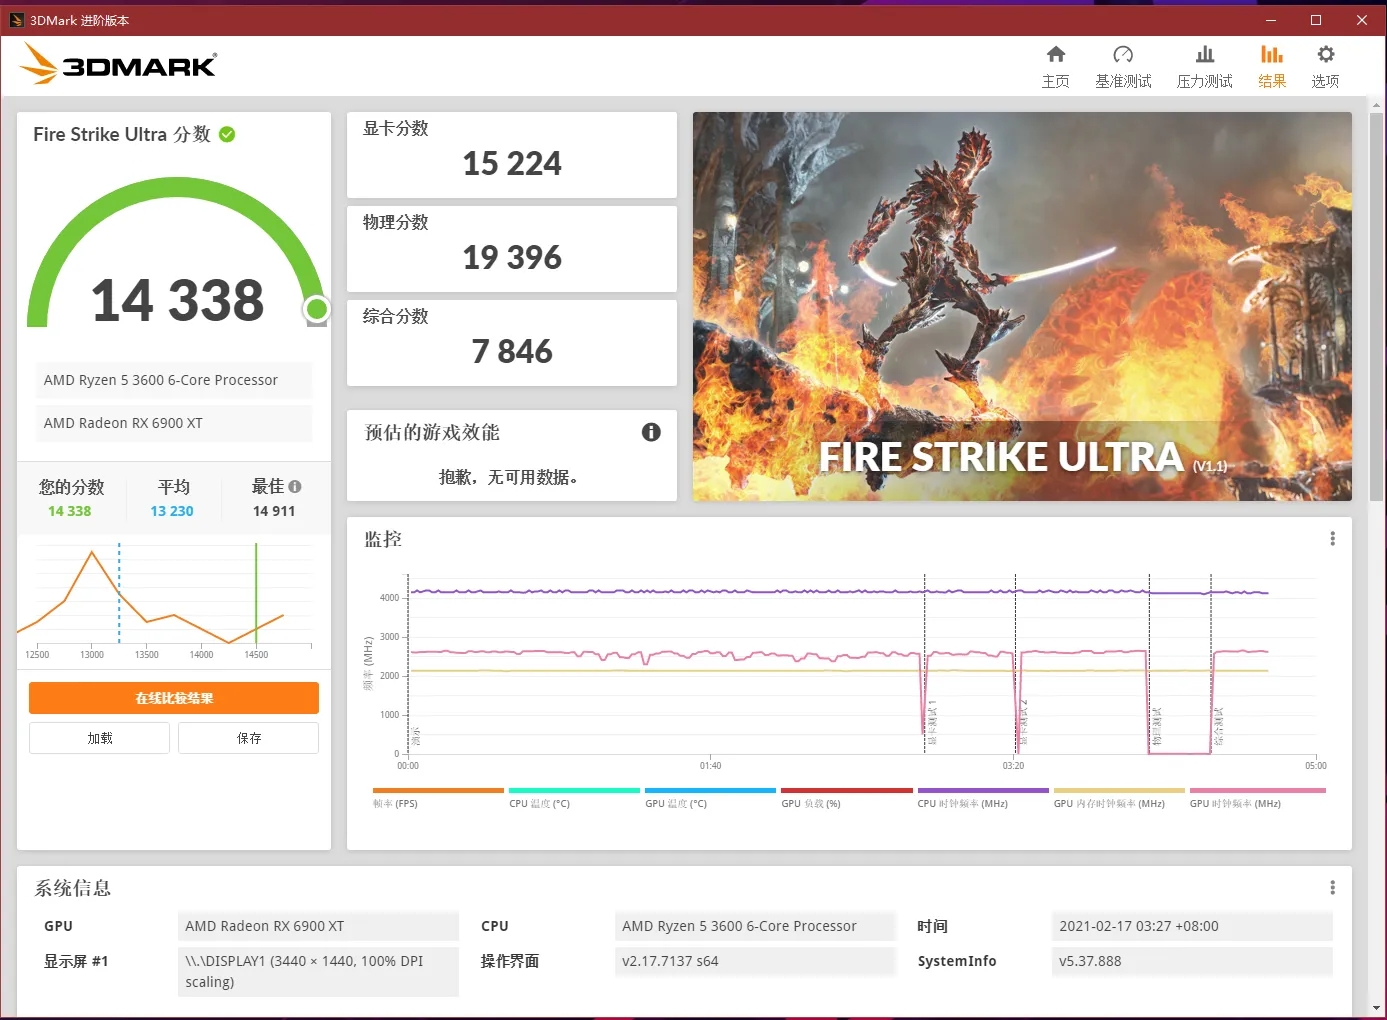Go to the 主页 home tab
Image resolution: width=1387 pixels, height=1020 pixels.
click(1056, 67)
